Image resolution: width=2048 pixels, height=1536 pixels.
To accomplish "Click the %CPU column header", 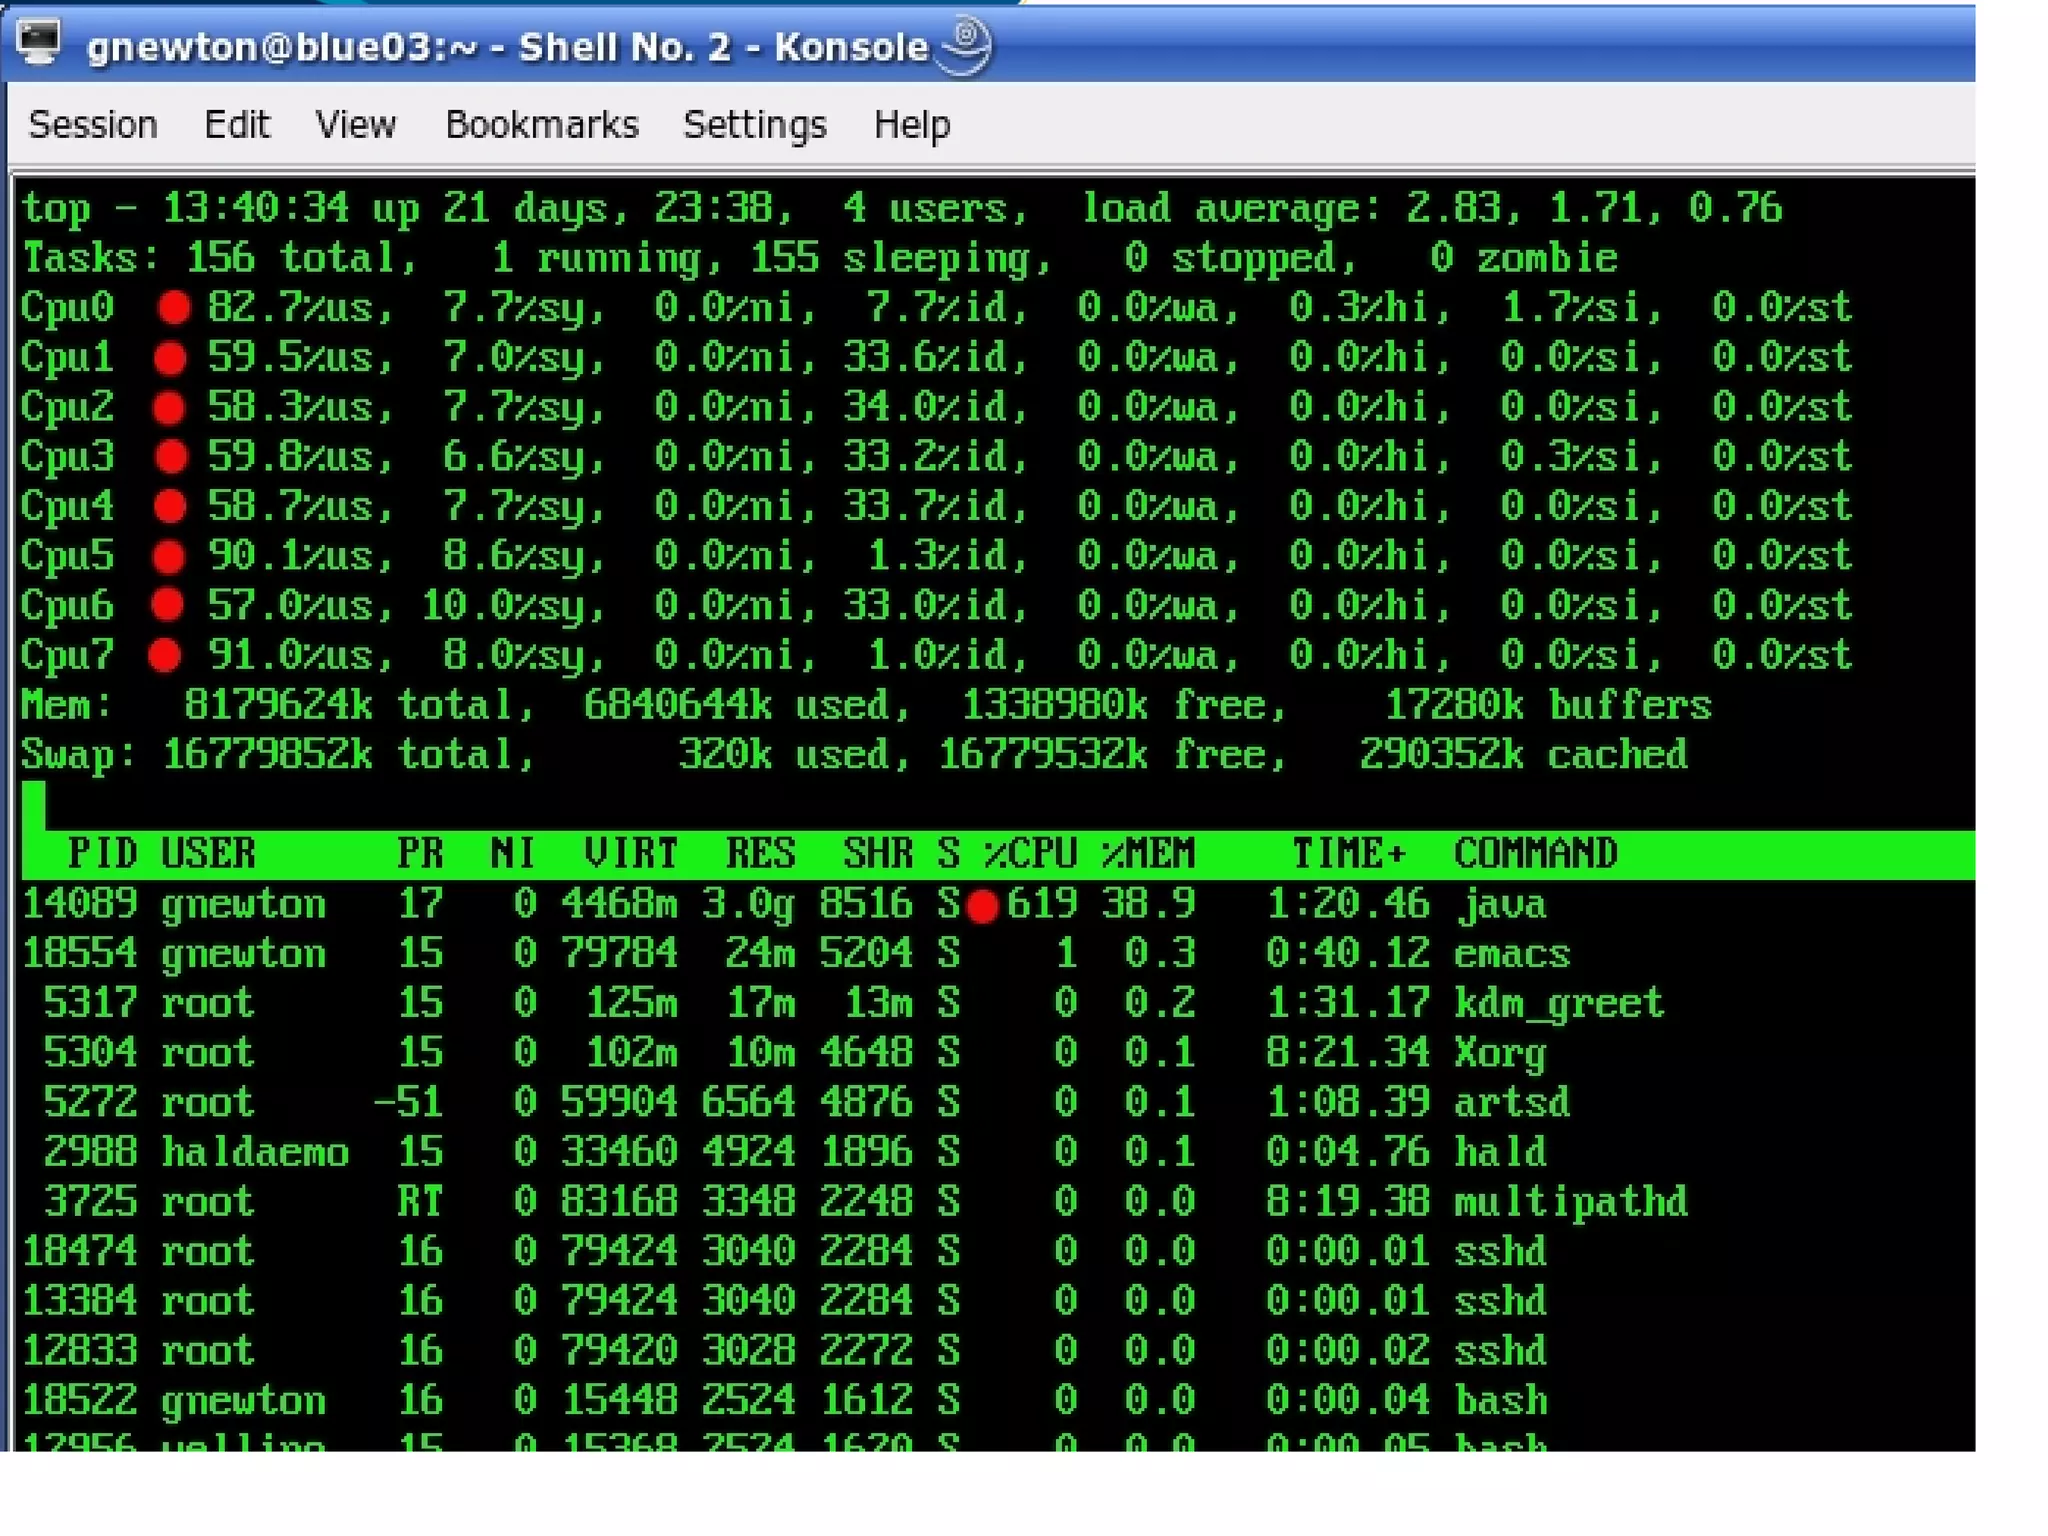I will click(1030, 854).
